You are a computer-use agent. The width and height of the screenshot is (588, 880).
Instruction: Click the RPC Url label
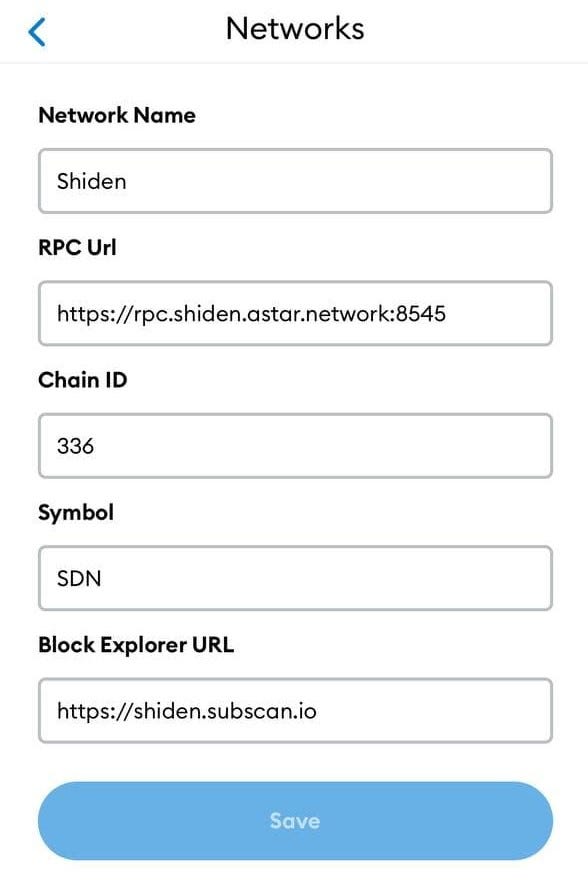(77, 248)
